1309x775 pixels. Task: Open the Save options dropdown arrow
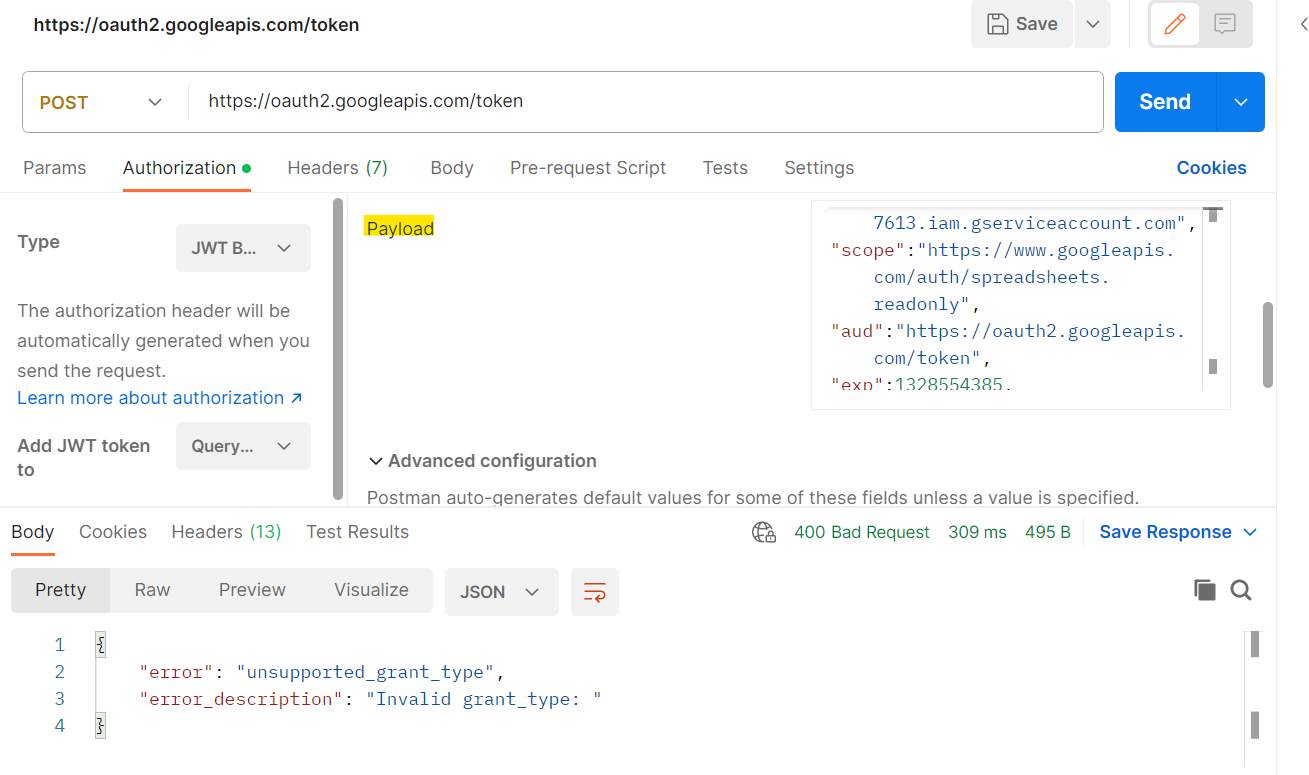(1093, 24)
